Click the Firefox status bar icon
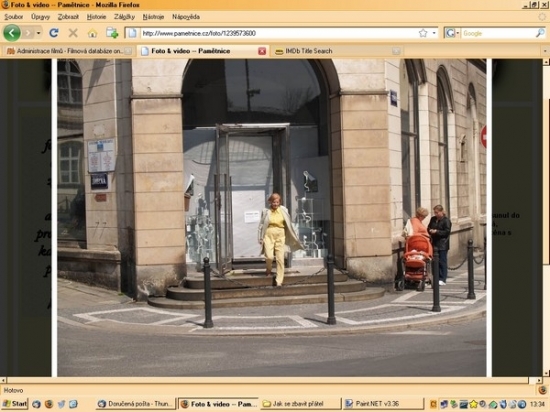The image size is (550, 412). (542, 390)
